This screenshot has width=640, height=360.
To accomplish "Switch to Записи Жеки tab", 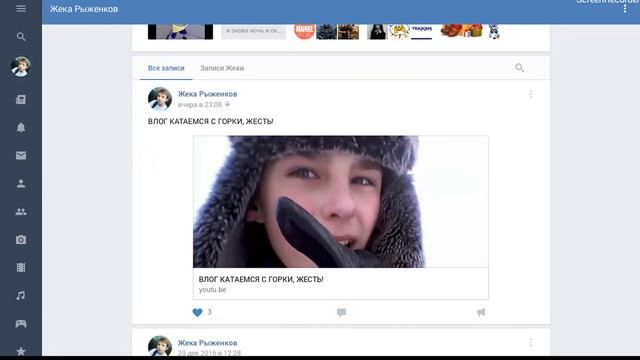I will point(222,68).
